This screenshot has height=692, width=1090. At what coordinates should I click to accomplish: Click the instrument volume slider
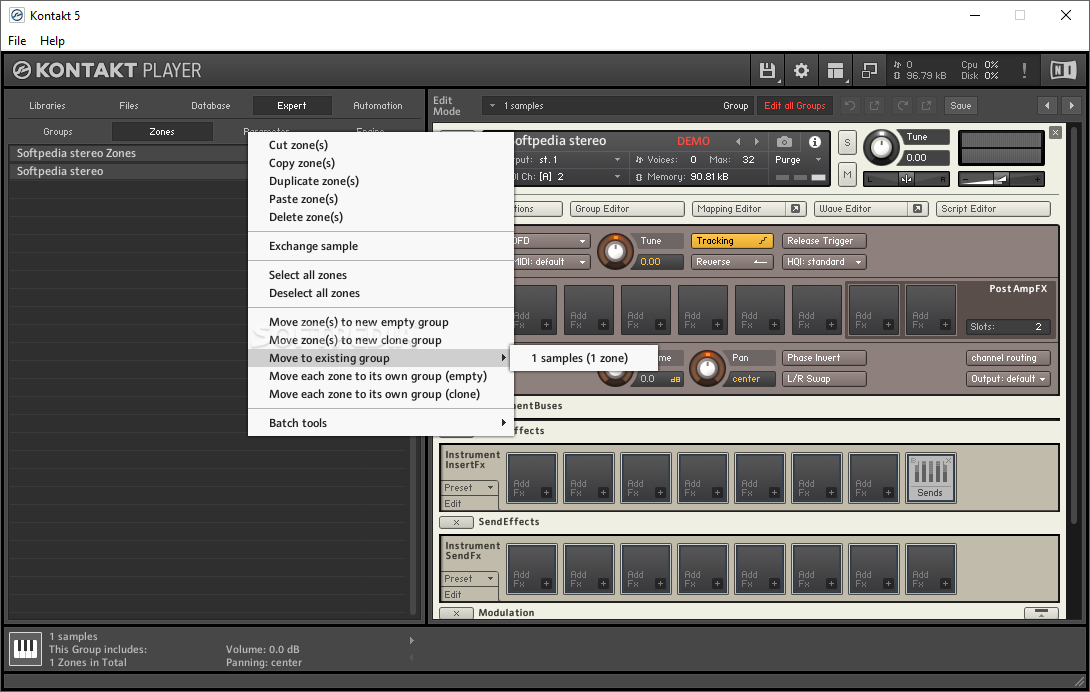(x=1000, y=179)
